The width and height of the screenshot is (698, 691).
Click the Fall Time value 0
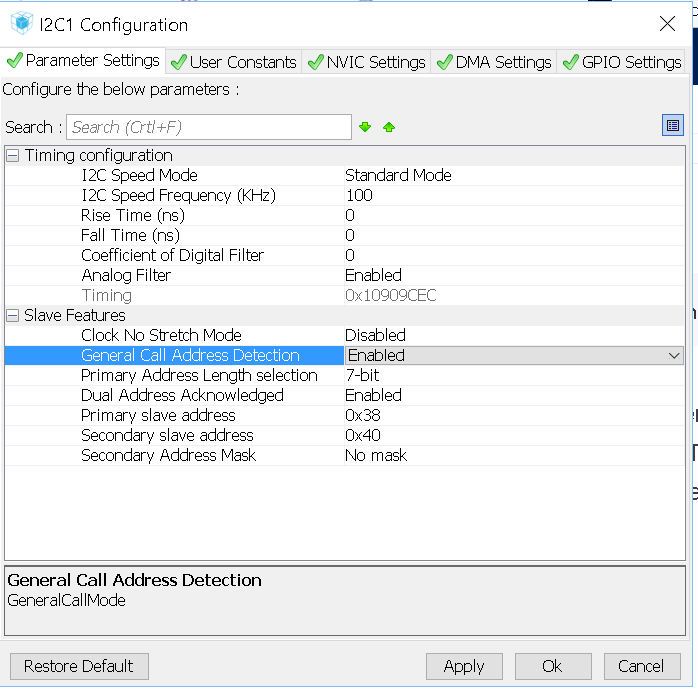coord(350,236)
